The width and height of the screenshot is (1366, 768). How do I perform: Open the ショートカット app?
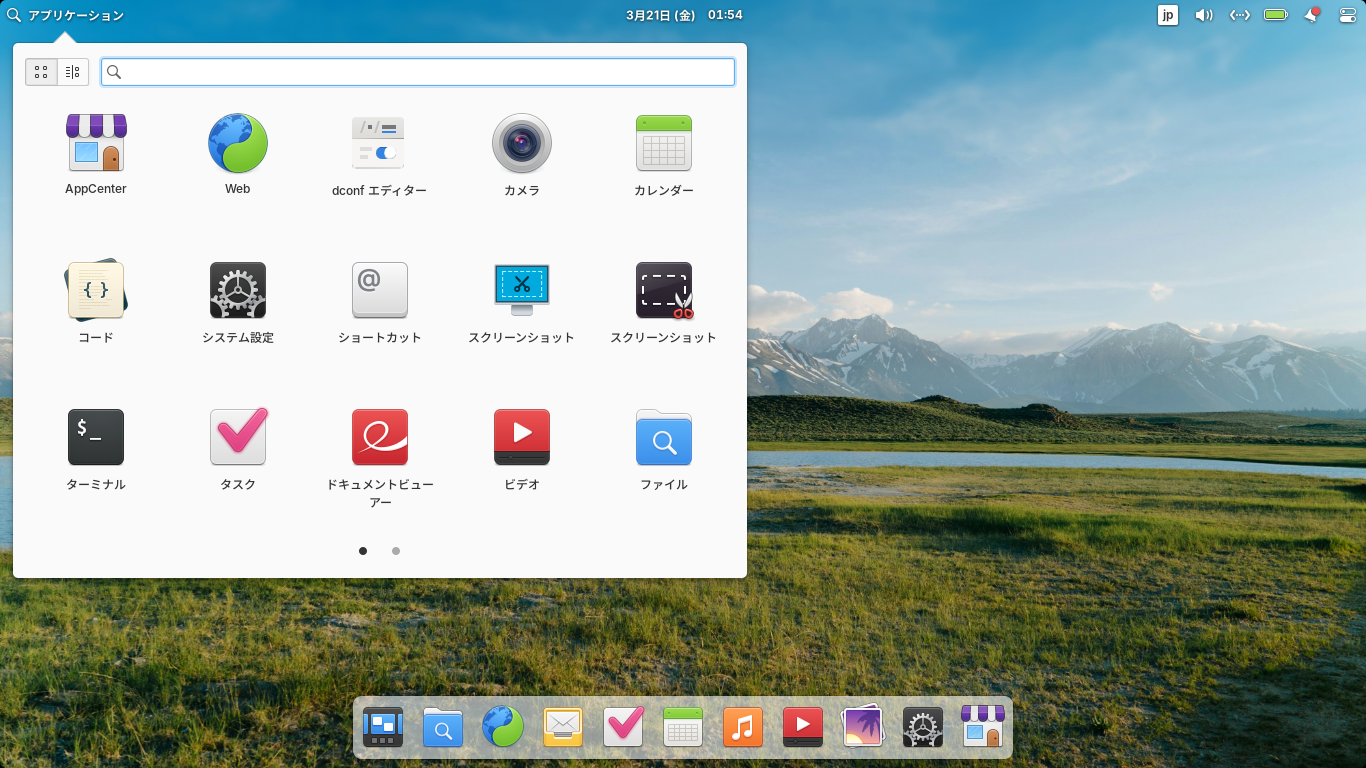tap(379, 290)
